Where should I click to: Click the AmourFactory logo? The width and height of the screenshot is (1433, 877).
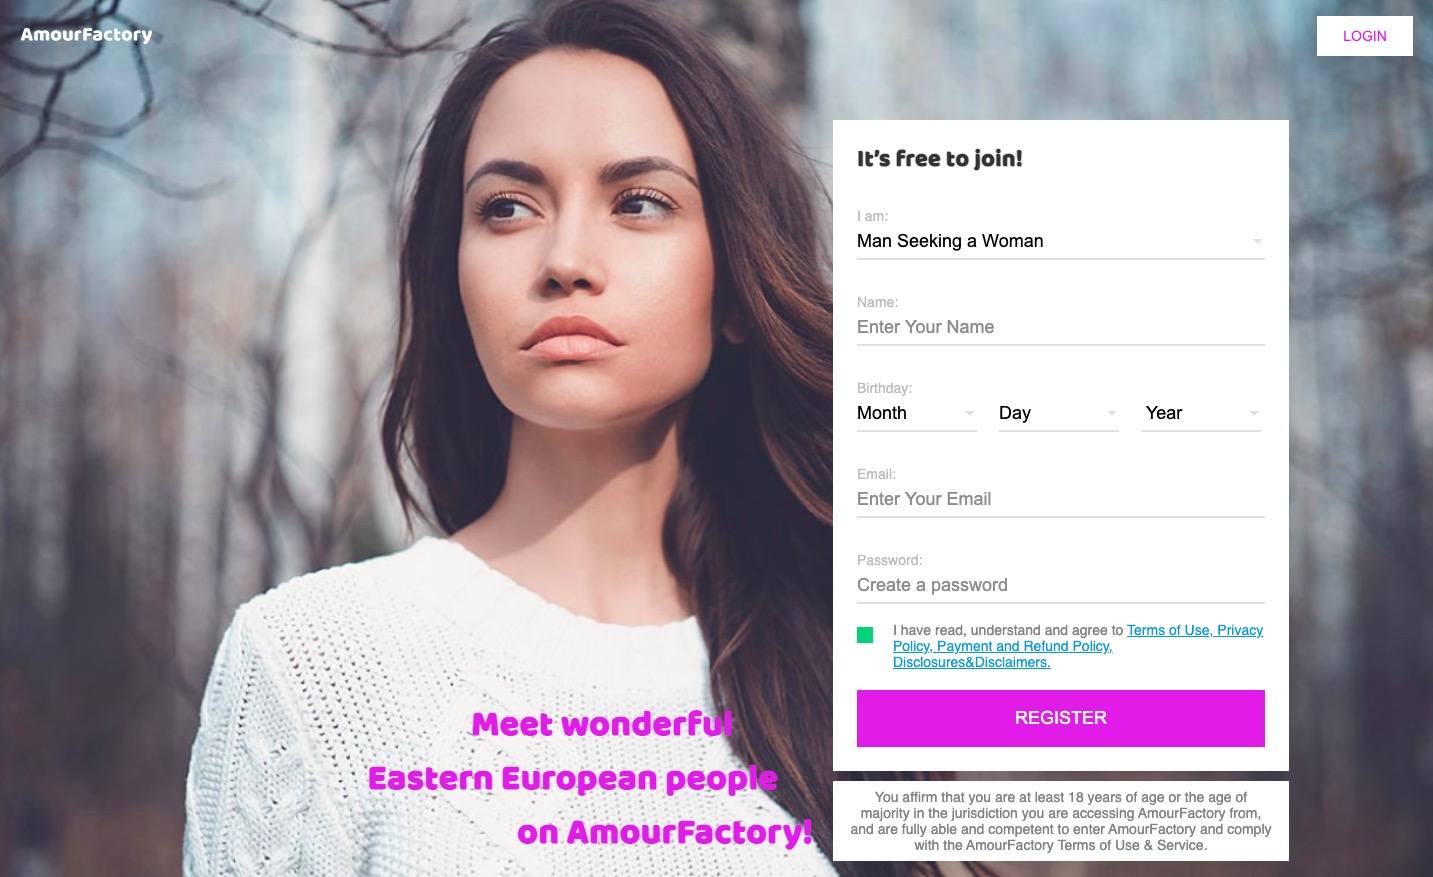[x=87, y=35]
